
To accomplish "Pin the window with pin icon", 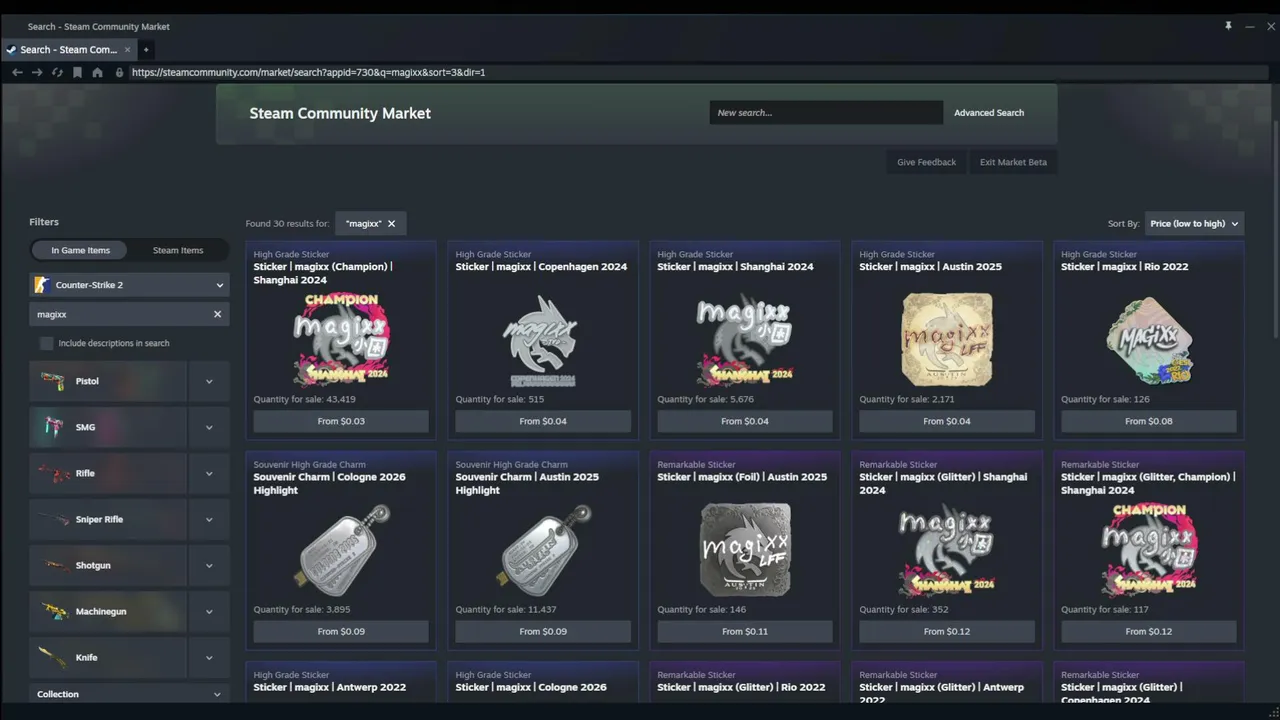I will 1228,26.
